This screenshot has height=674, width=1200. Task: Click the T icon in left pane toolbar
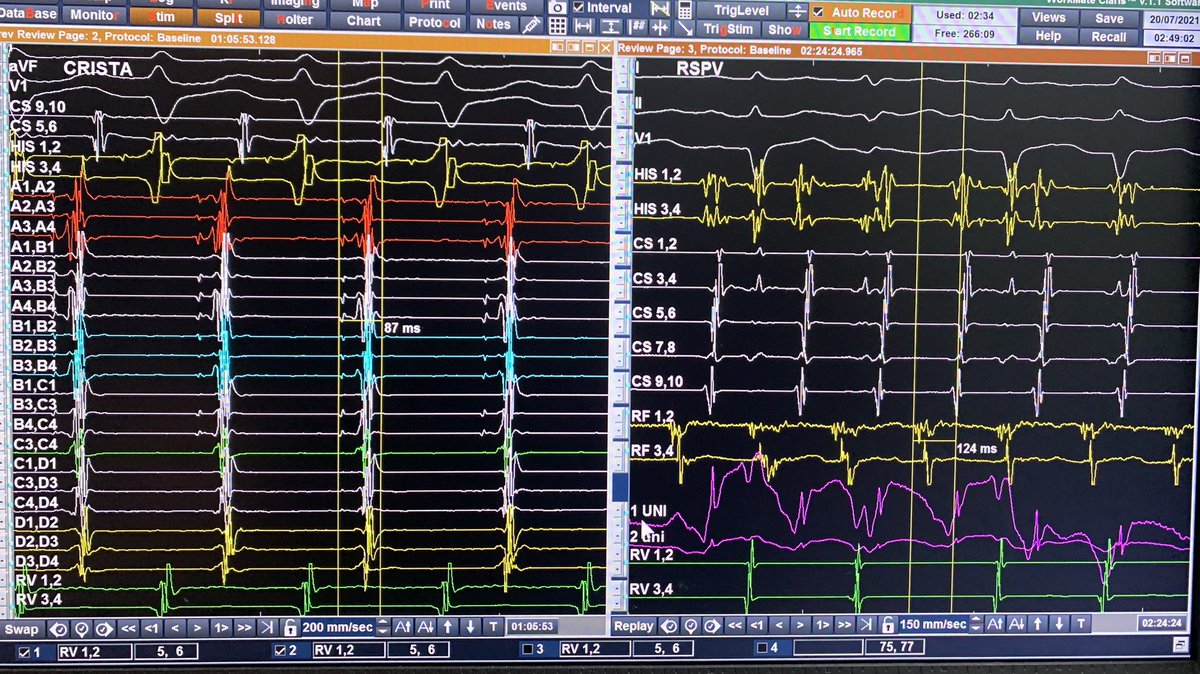pyautogui.click(x=493, y=627)
